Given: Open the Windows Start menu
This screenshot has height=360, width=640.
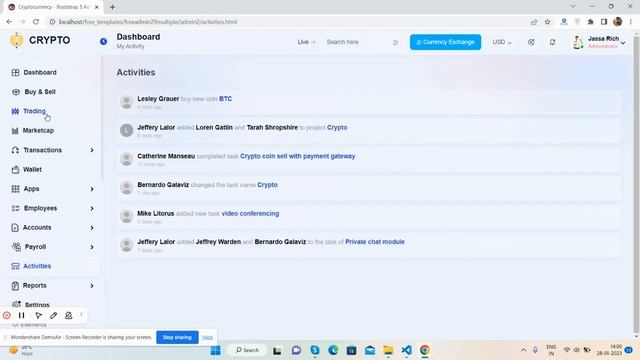Looking at the screenshot, I should pos(216,350).
